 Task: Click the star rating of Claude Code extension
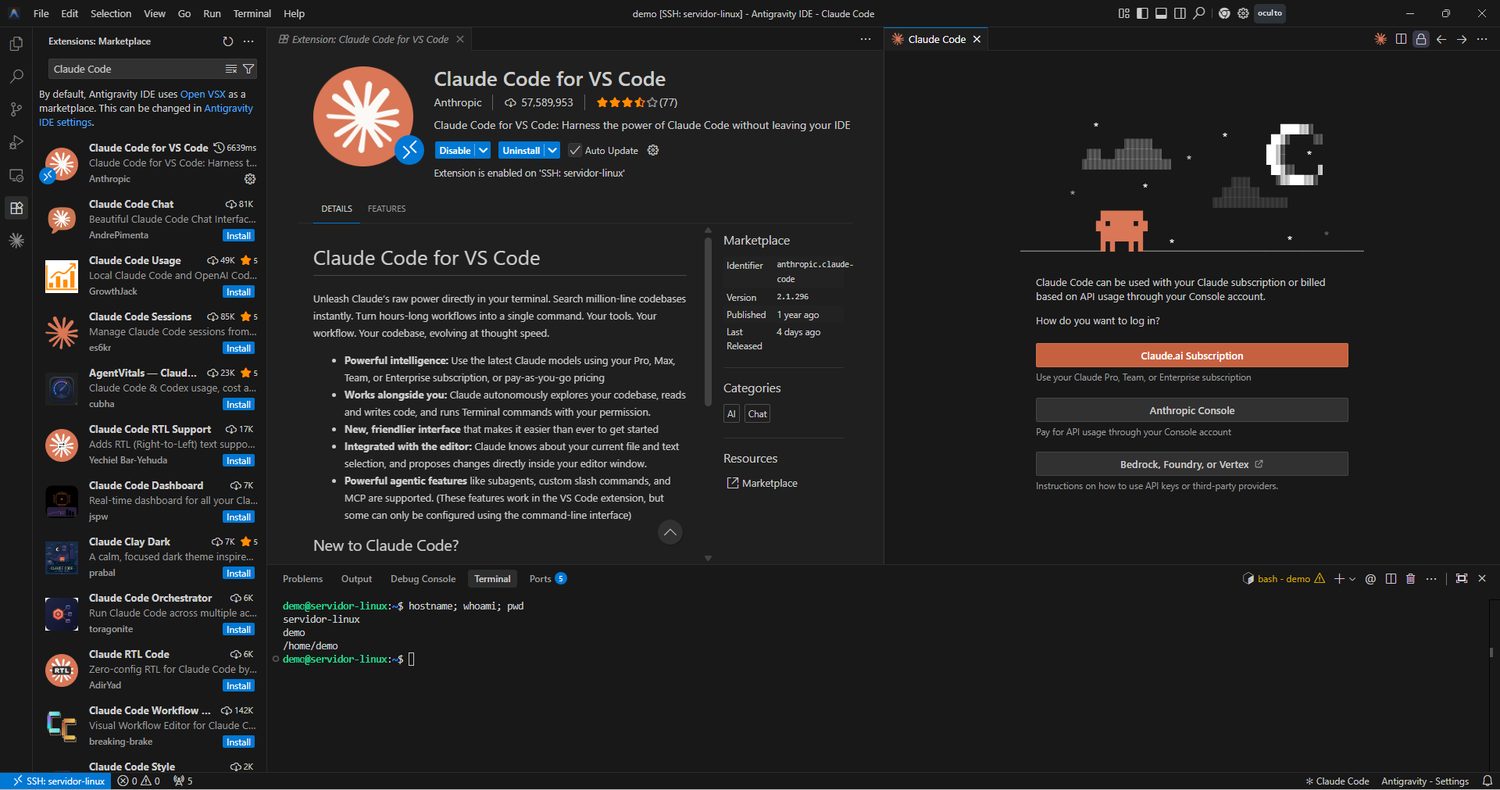click(x=627, y=102)
